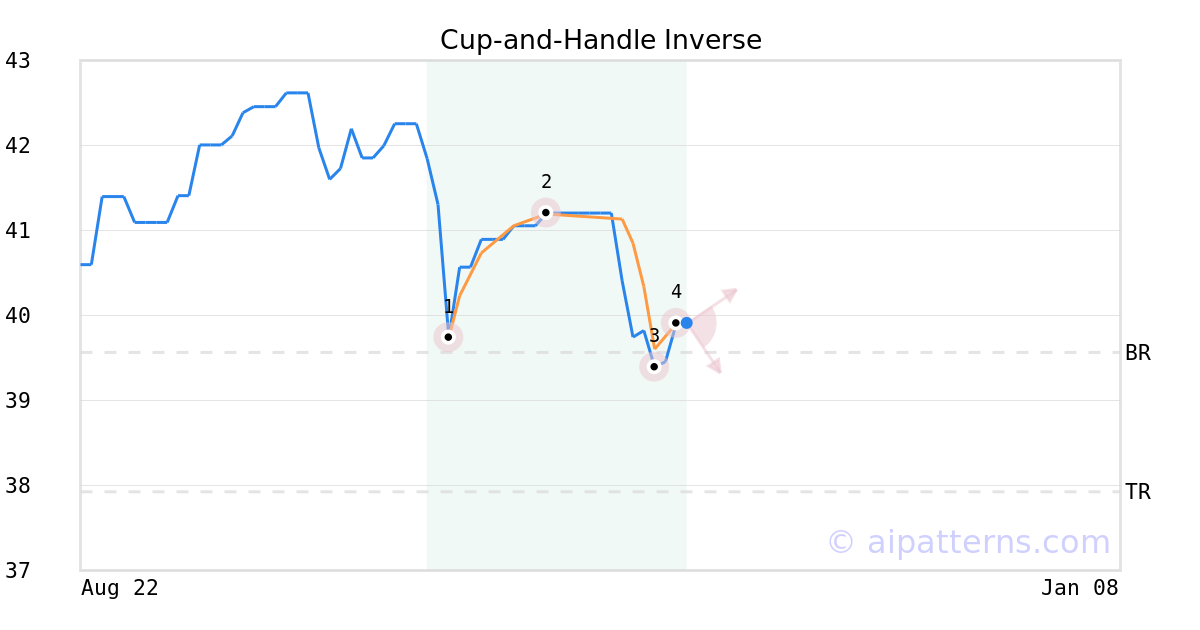Click the number 2 label above the point
1200x630 pixels.
[x=546, y=182]
